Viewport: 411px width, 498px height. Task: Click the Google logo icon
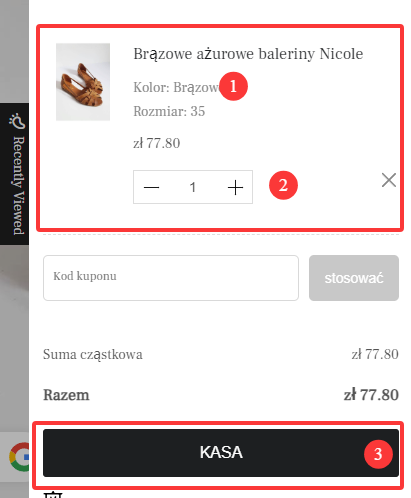20,457
